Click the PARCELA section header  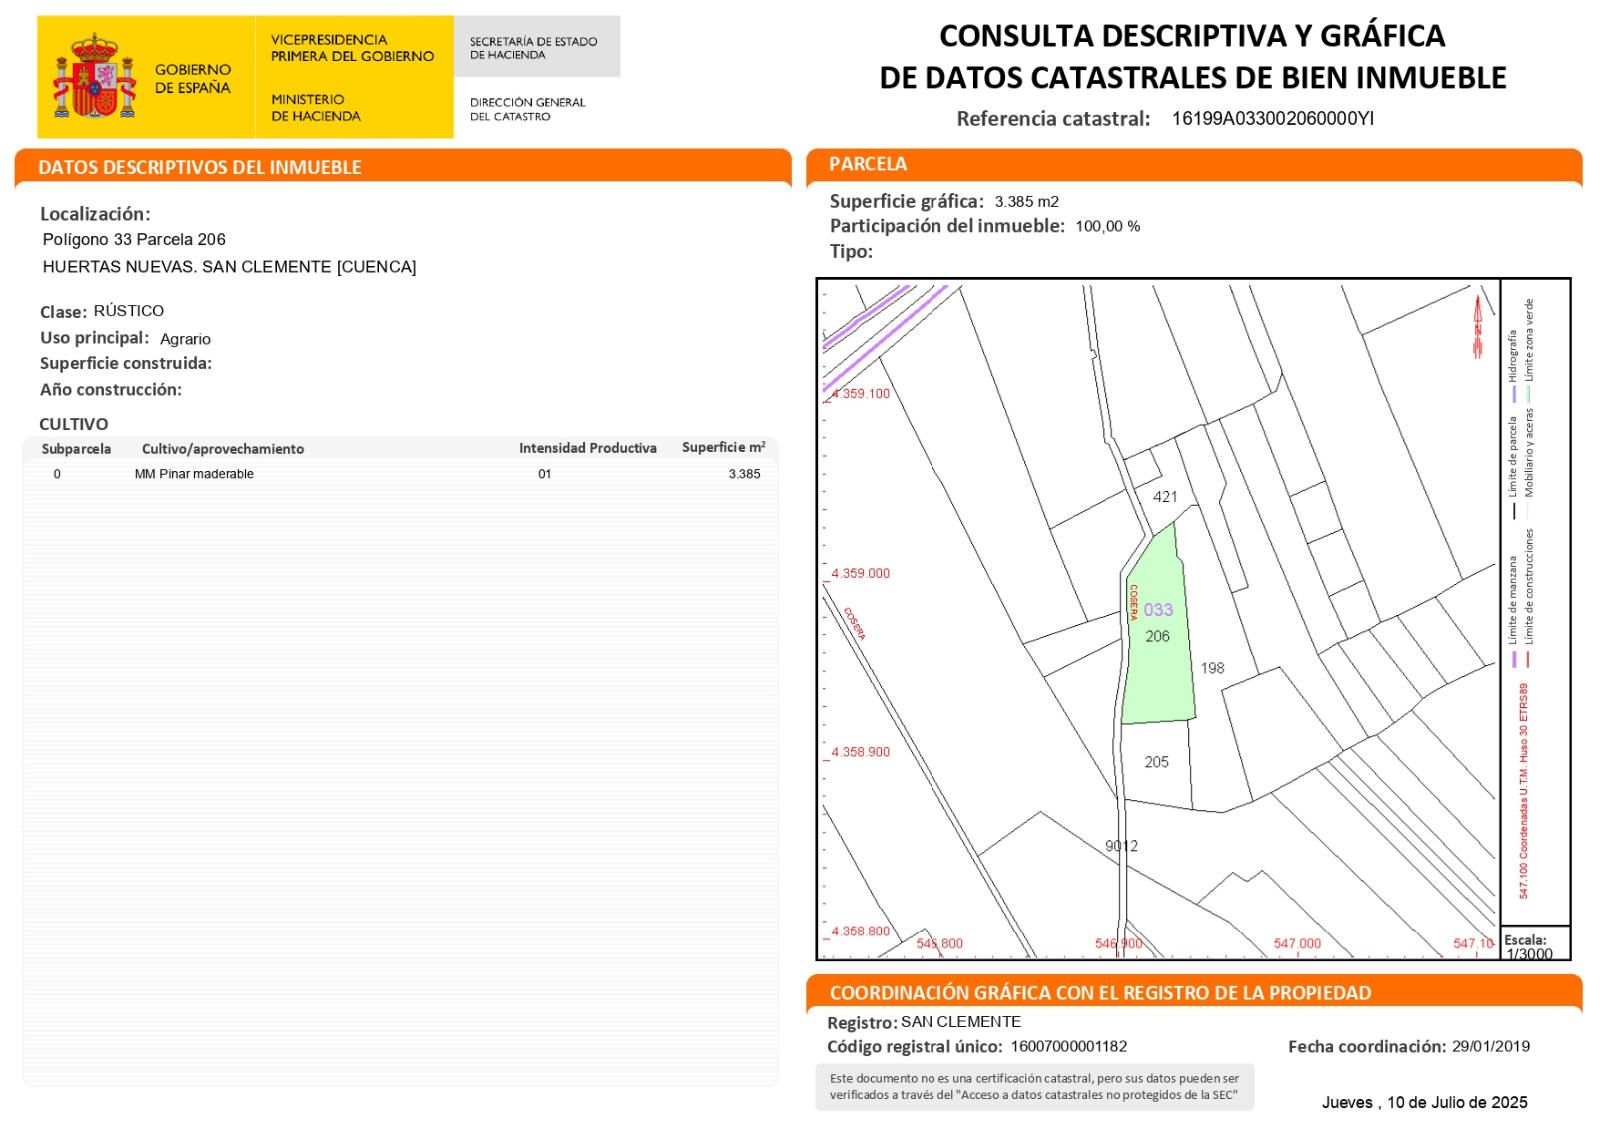pos(868,164)
